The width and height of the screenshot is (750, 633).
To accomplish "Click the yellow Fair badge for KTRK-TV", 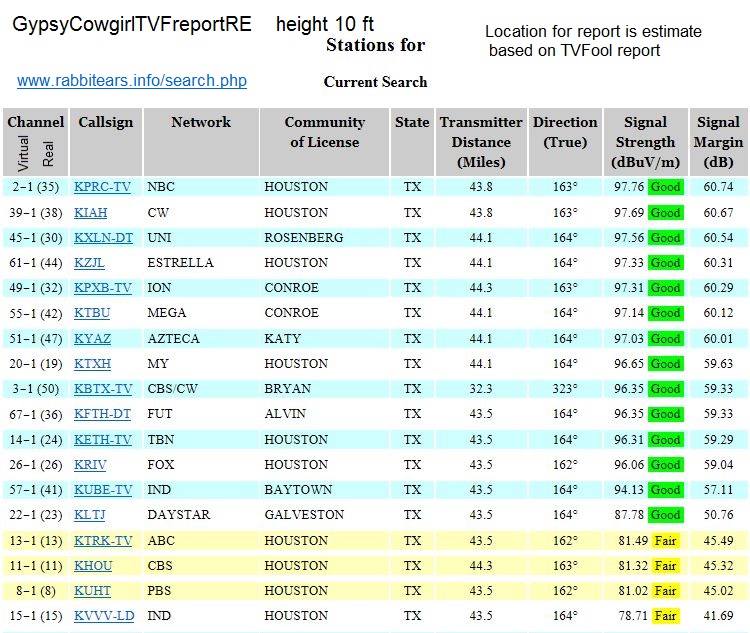I will tap(665, 541).
